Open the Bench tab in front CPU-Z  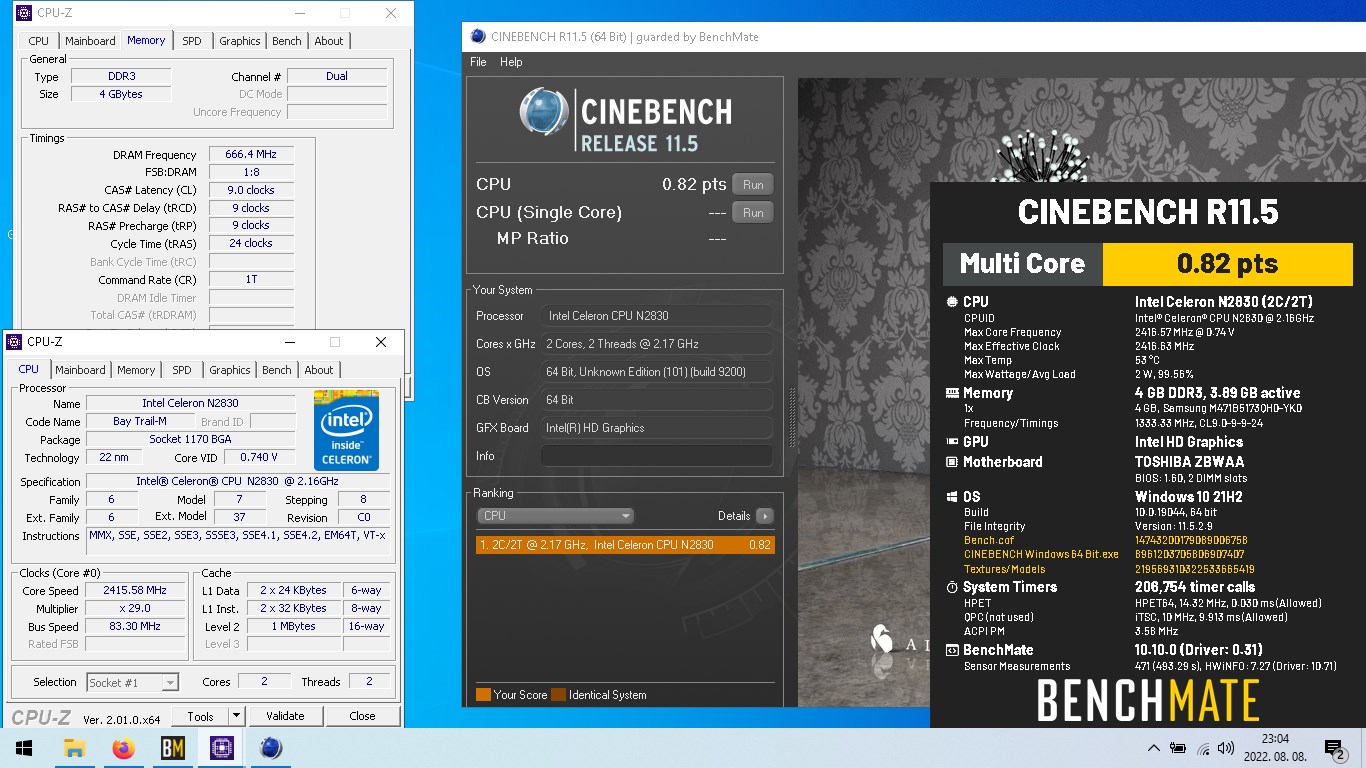coord(277,370)
